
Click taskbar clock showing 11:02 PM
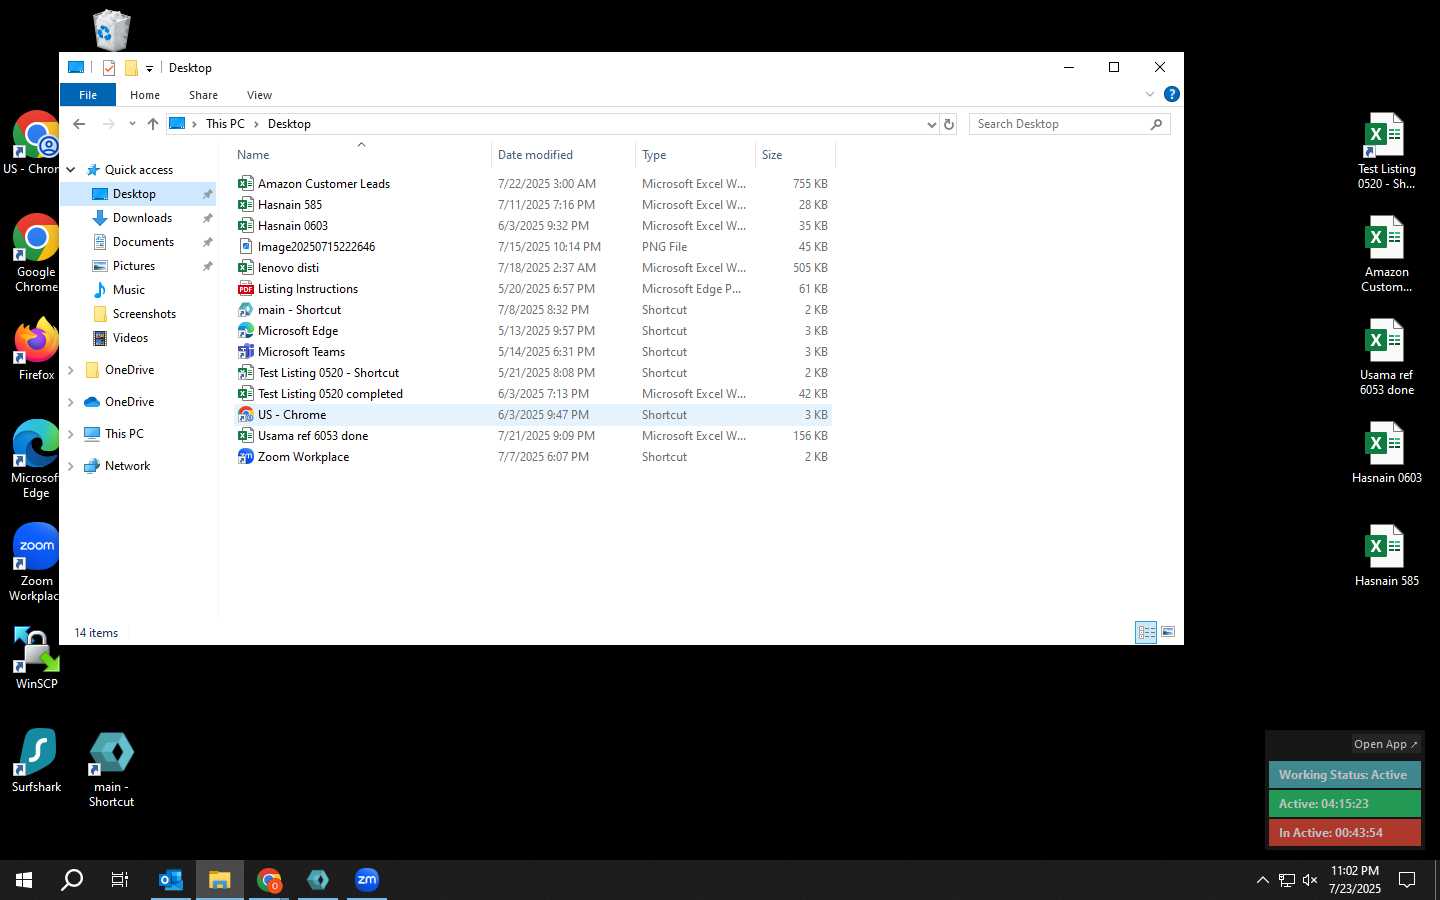1354,880
